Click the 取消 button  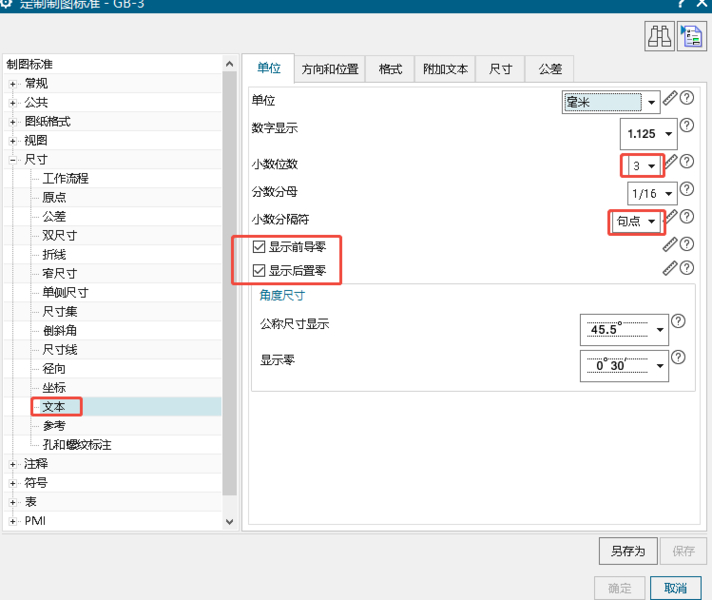pos(675,588)
